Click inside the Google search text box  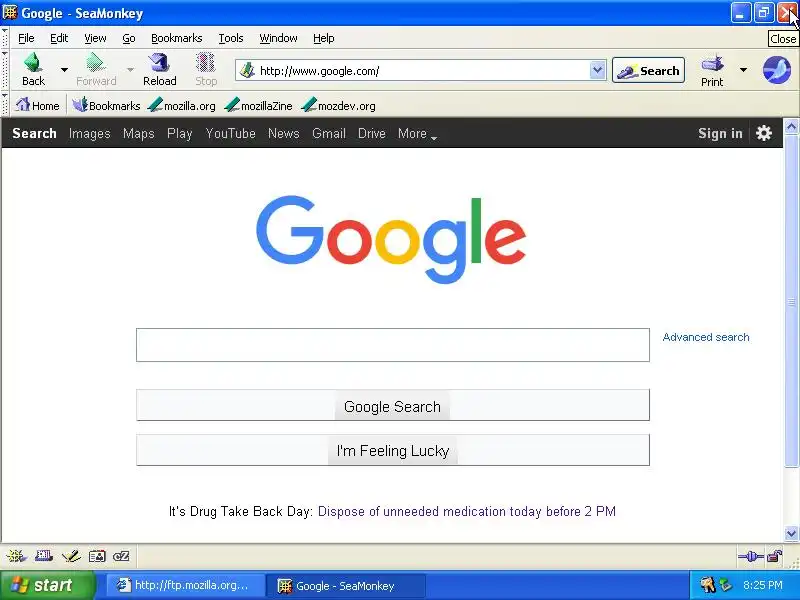393,345
